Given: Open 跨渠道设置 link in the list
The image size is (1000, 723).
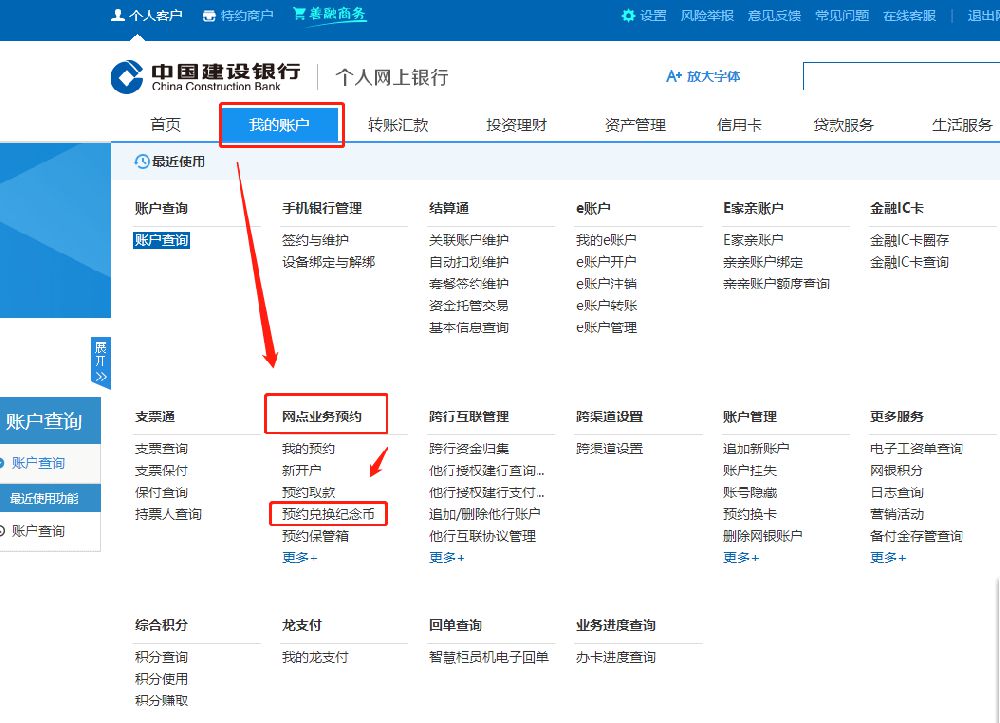Looking at the screenshot, I should coord(609,449).
